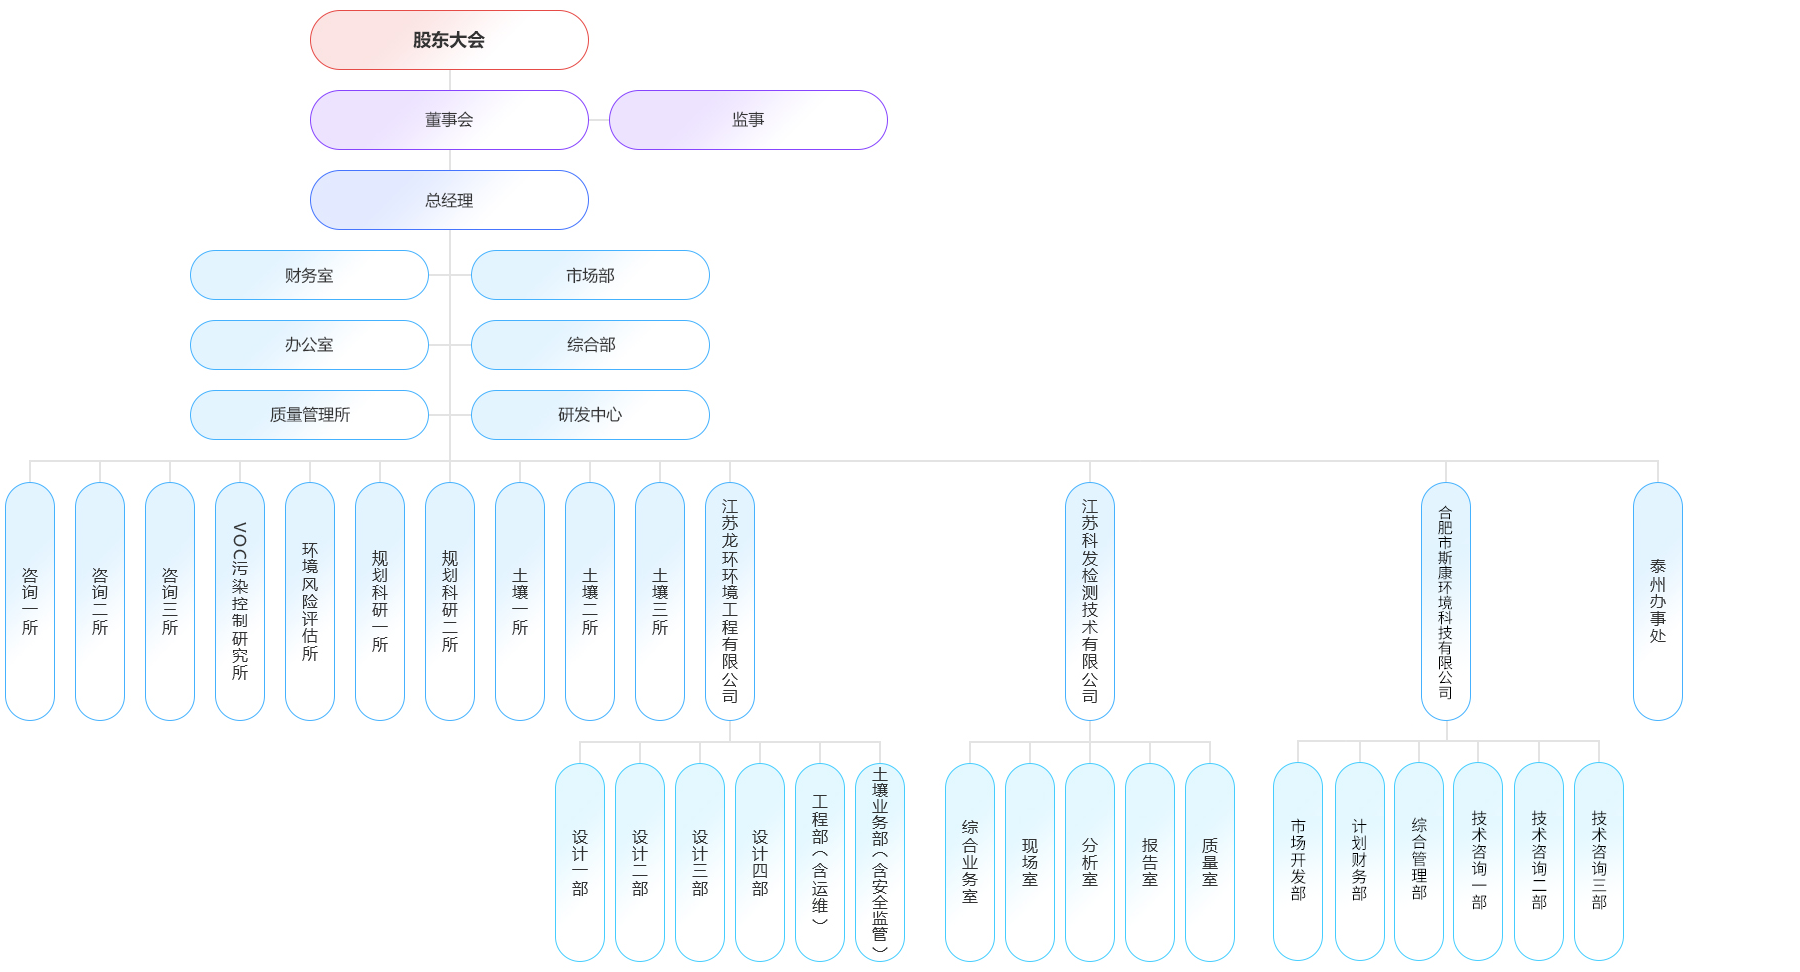Image resolution: width=1800 pixels, height=972 pixels.
Task: Open the 研发中心 node
Action: [x=590, y=415]
